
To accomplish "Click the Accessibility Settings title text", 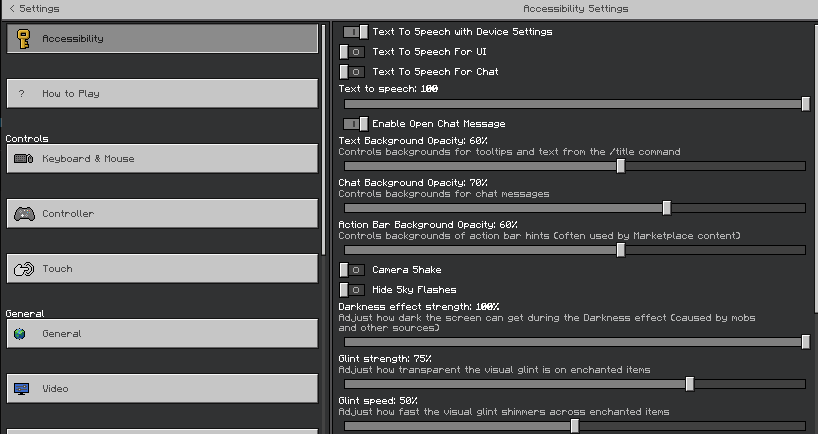I will tap(575, 8).
